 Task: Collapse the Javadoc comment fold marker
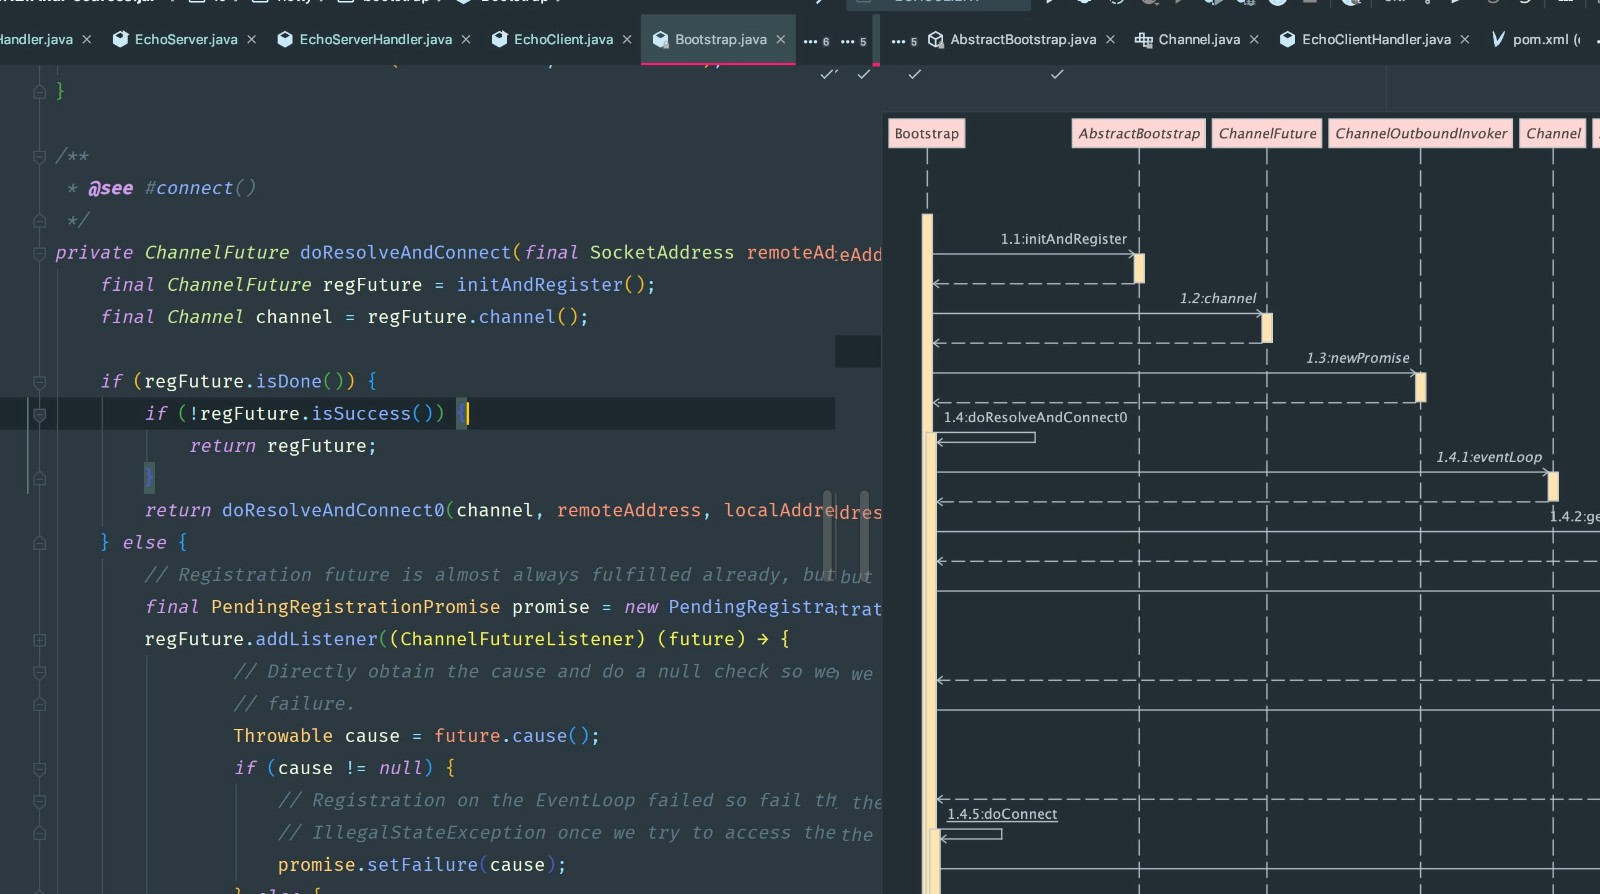(40, 156)
